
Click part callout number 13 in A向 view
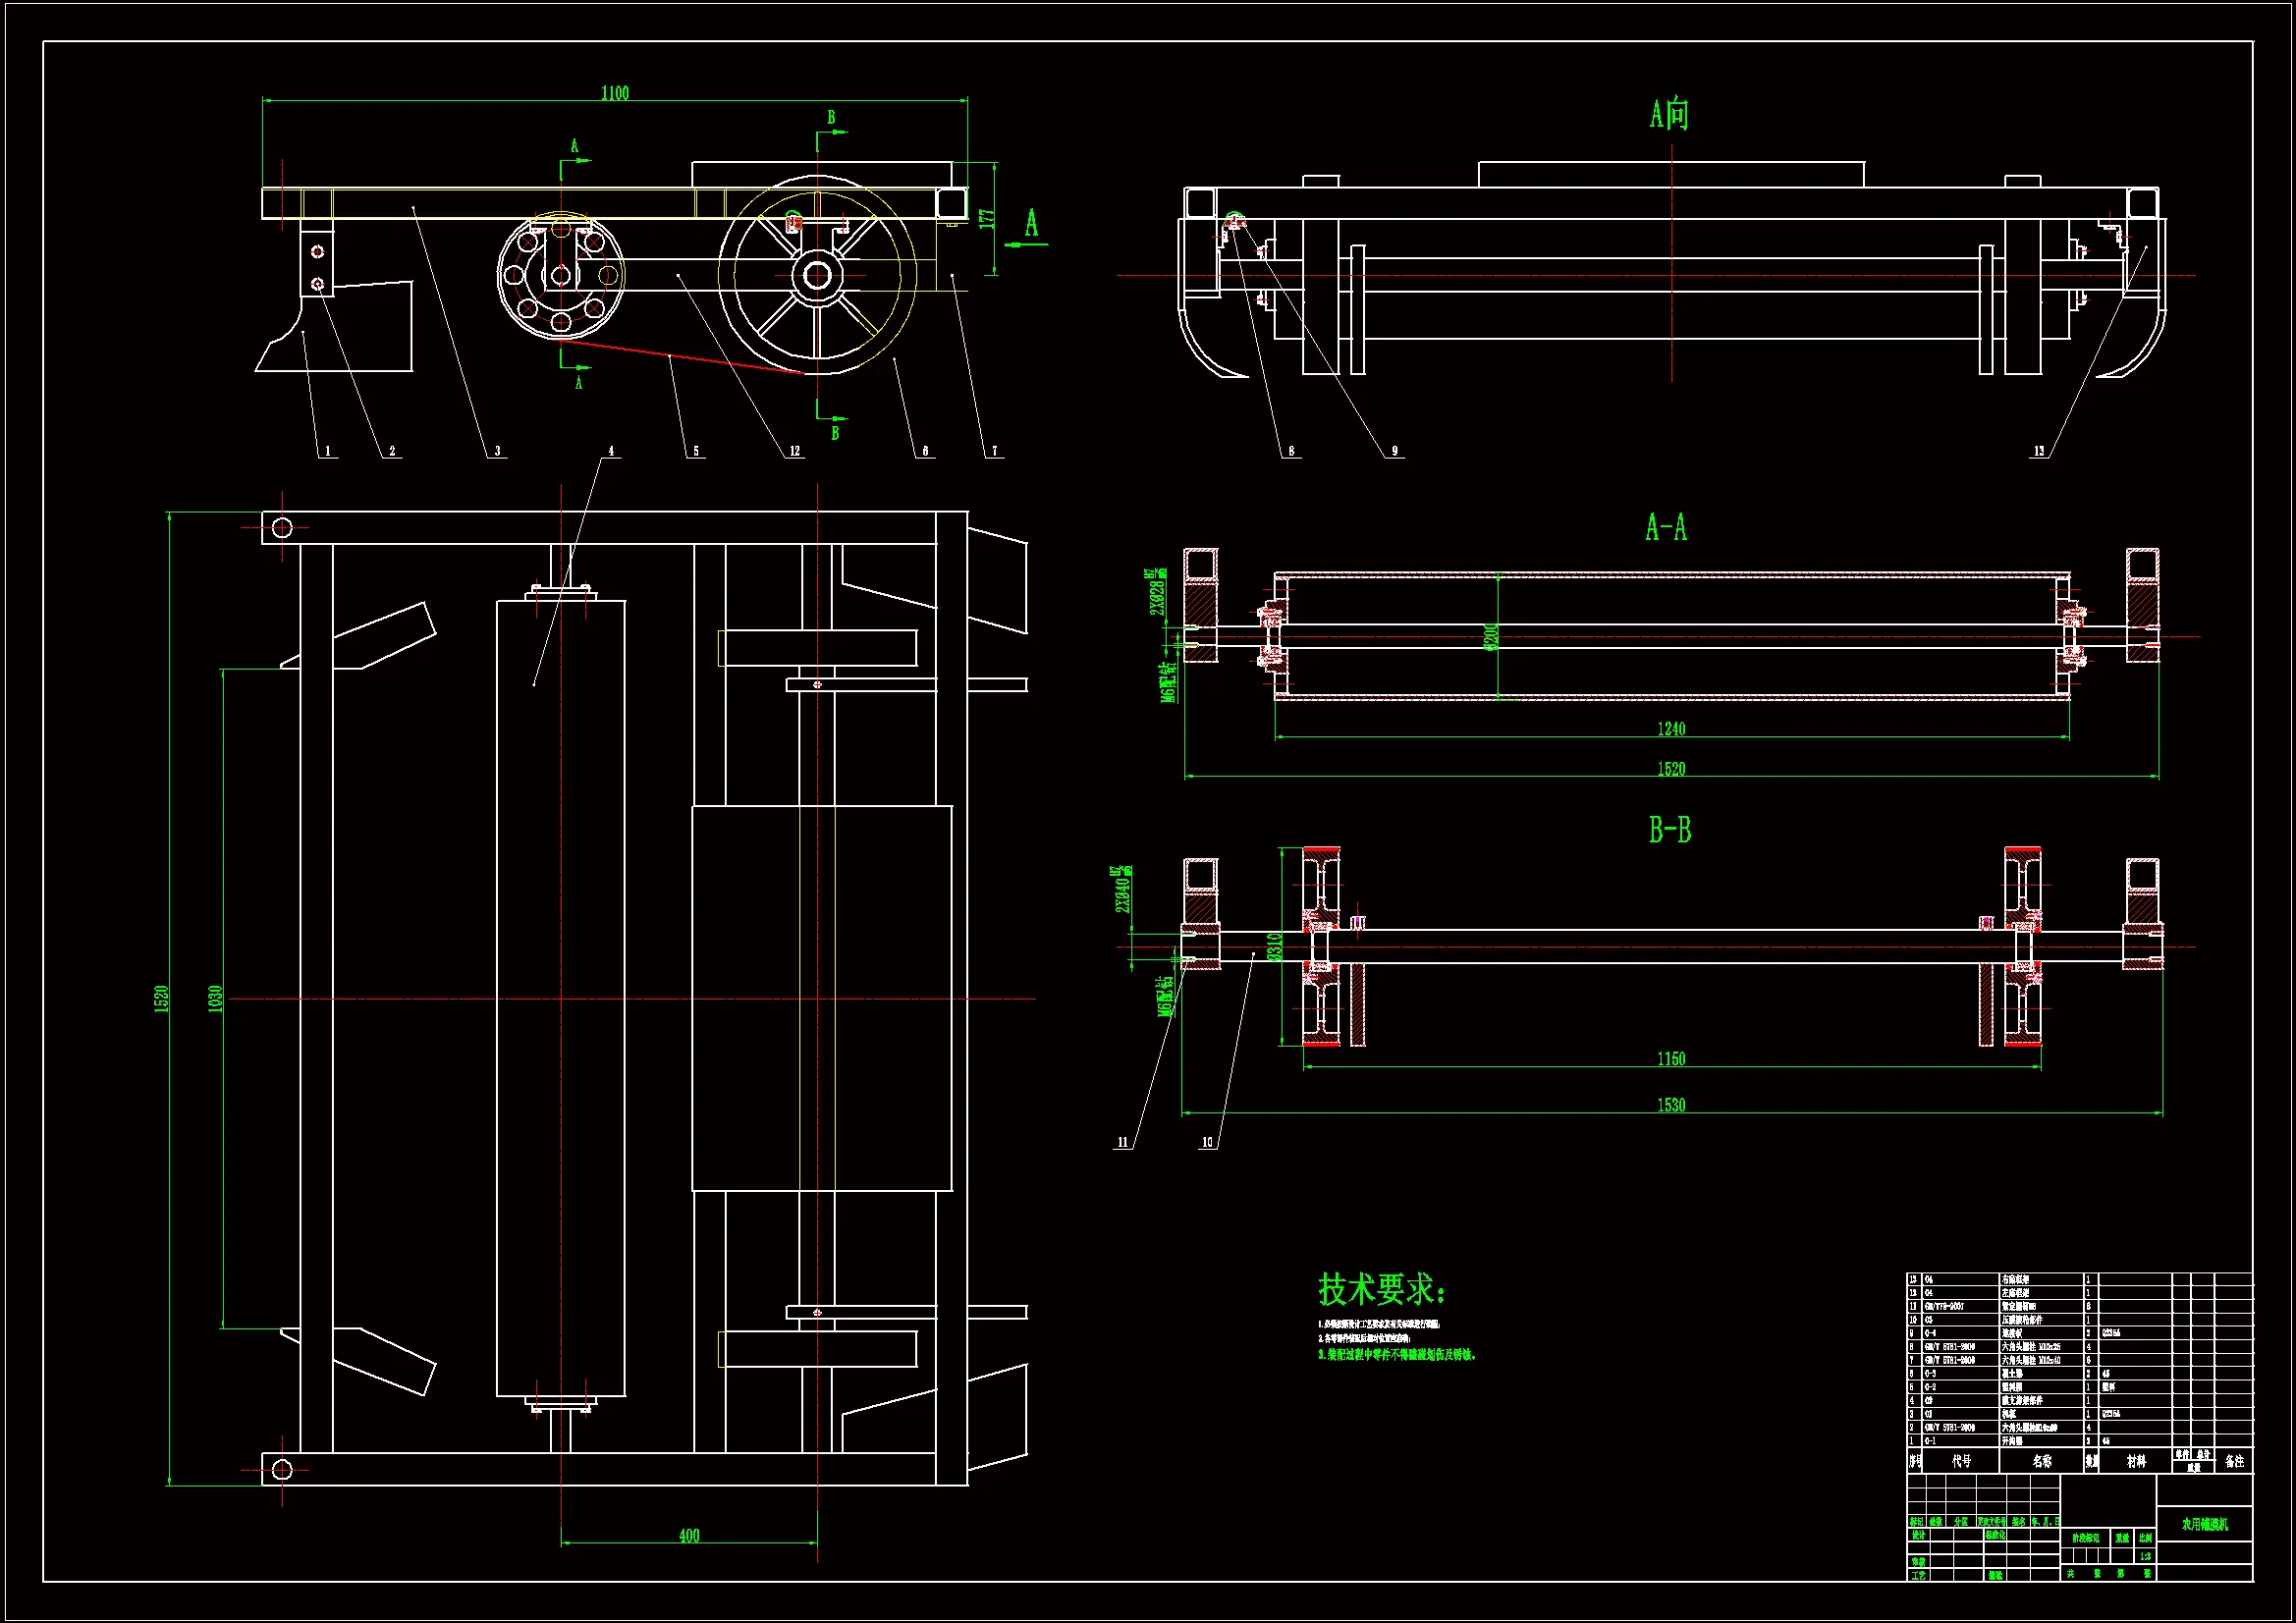(2039, 451)
